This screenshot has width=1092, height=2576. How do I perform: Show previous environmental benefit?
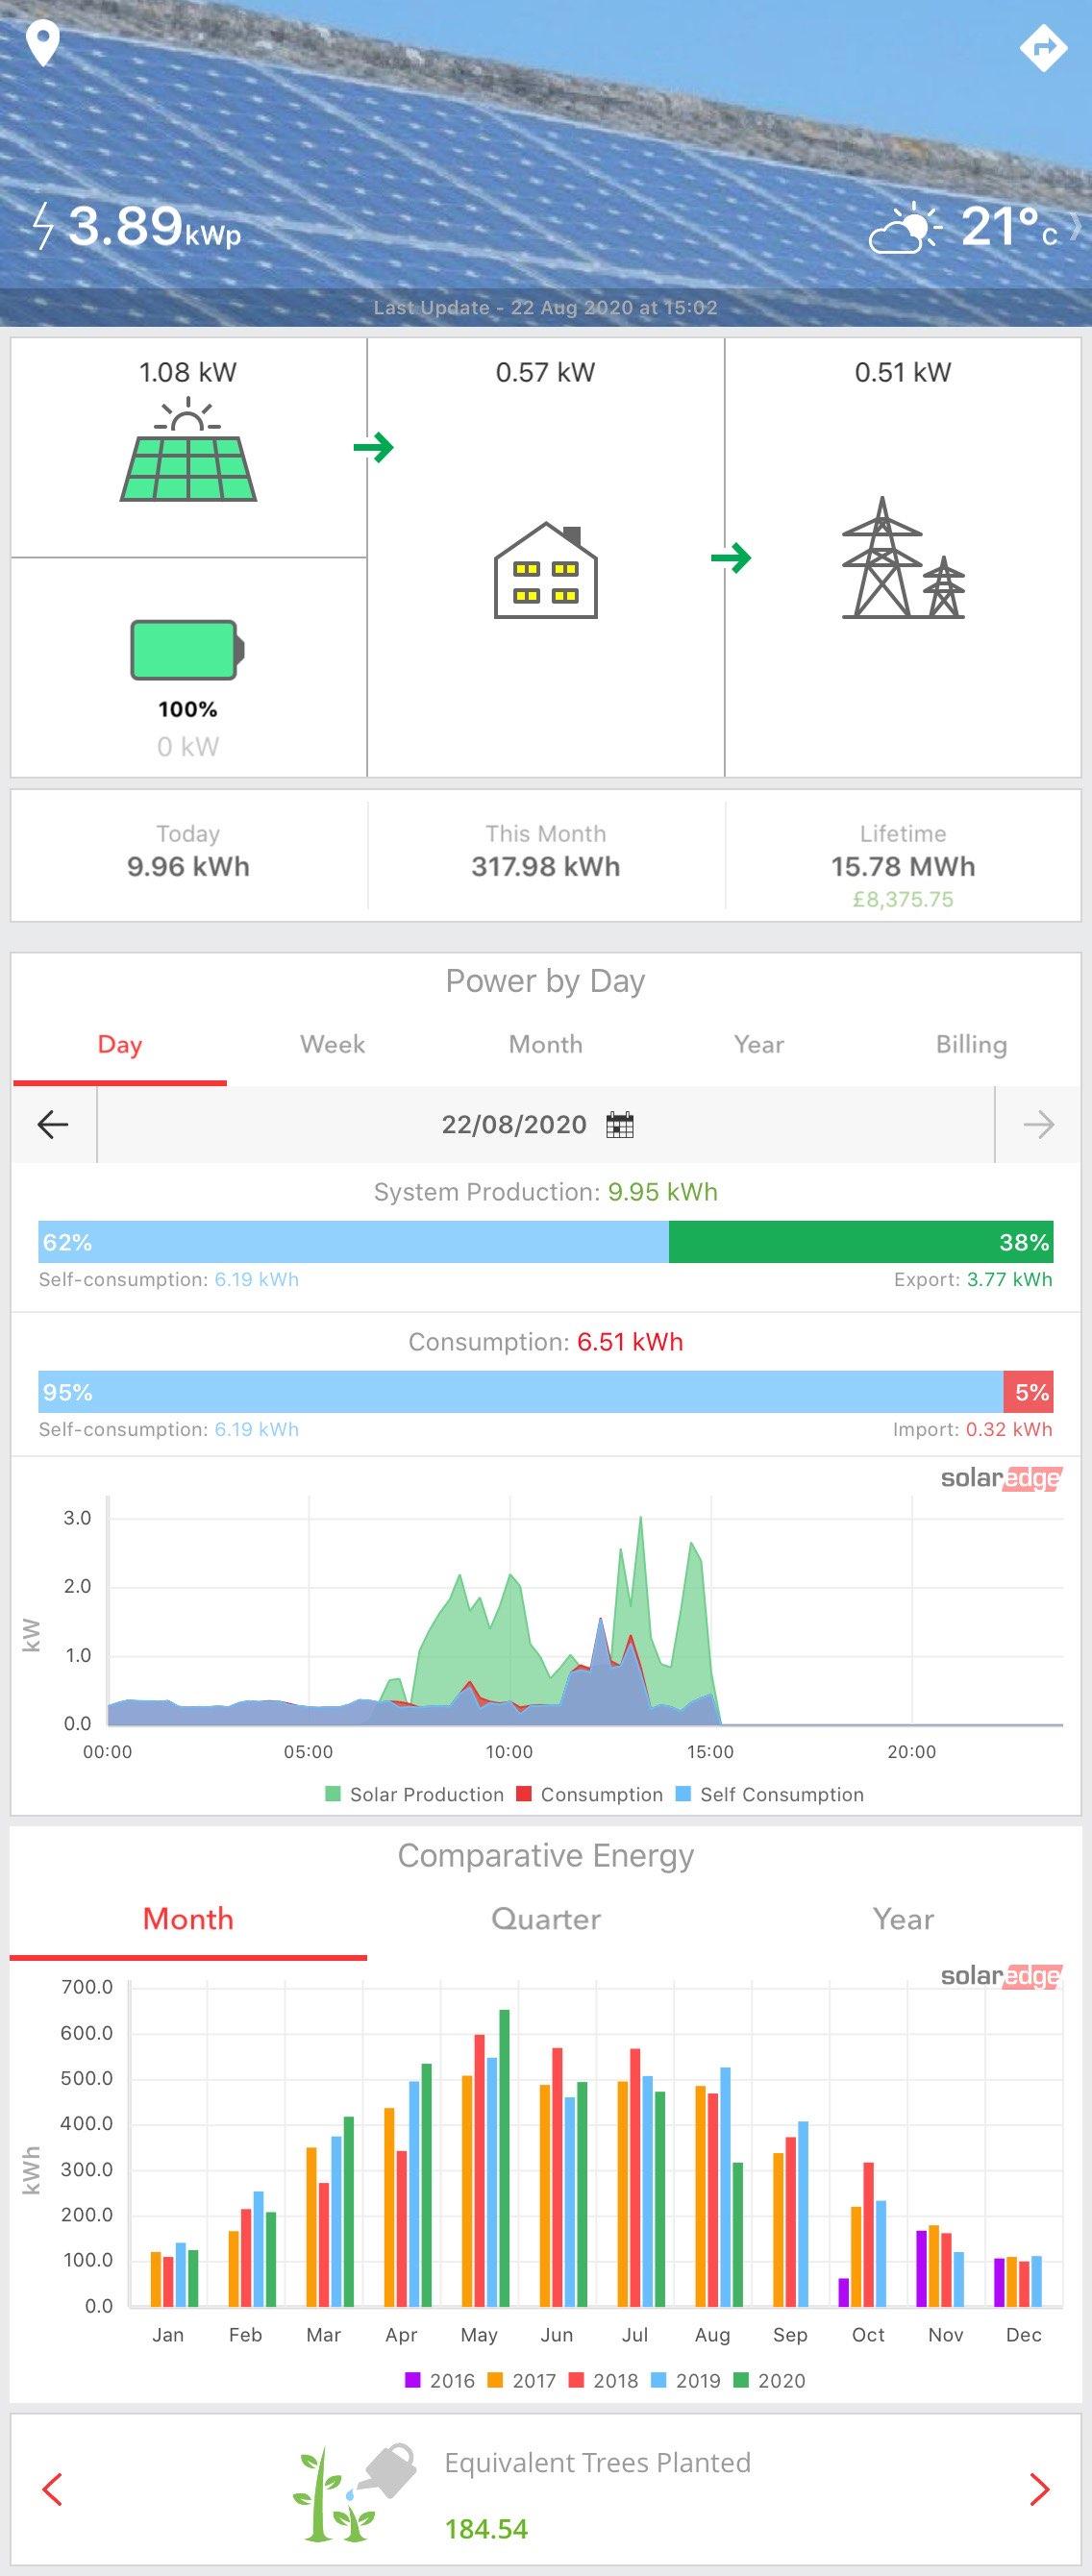point(53,2490)
